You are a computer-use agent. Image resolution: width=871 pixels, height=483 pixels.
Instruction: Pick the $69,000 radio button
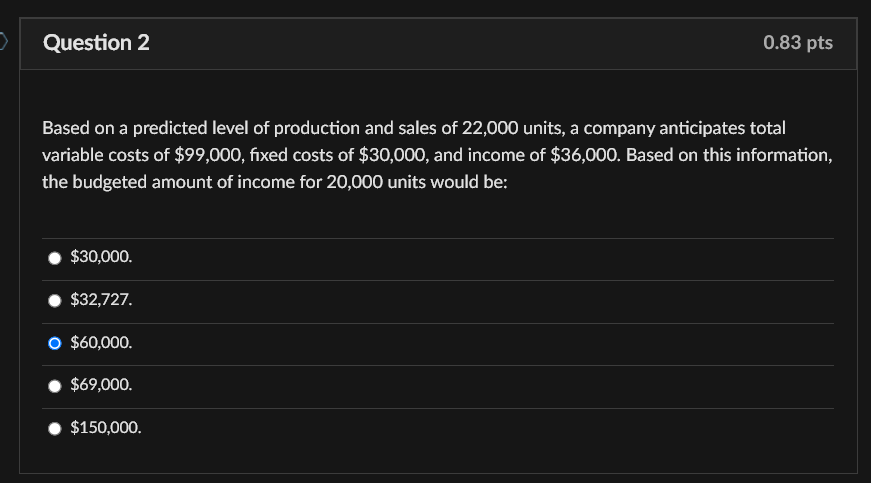pyautogui.click(x=54, y=386)
